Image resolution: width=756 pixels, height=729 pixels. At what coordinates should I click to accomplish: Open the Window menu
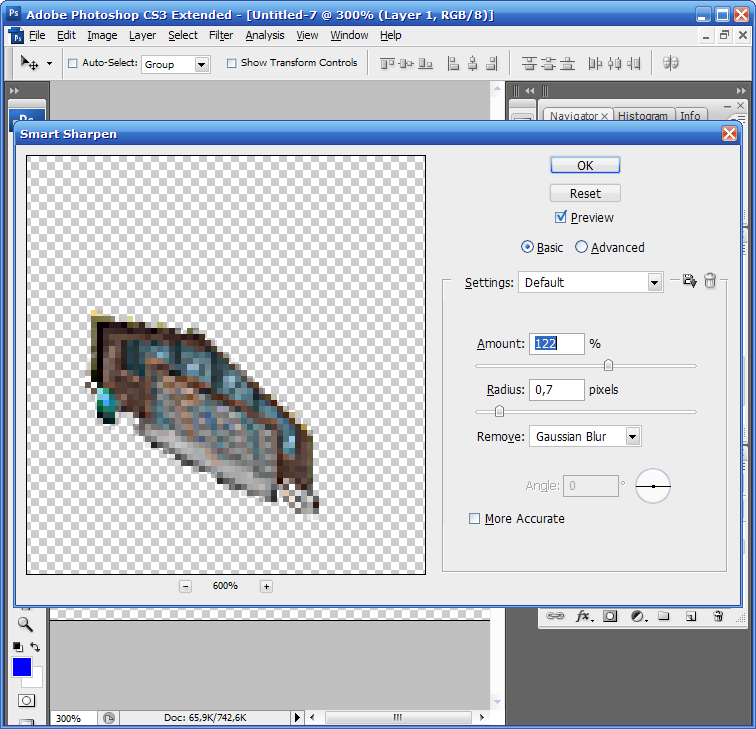[349, 35]
